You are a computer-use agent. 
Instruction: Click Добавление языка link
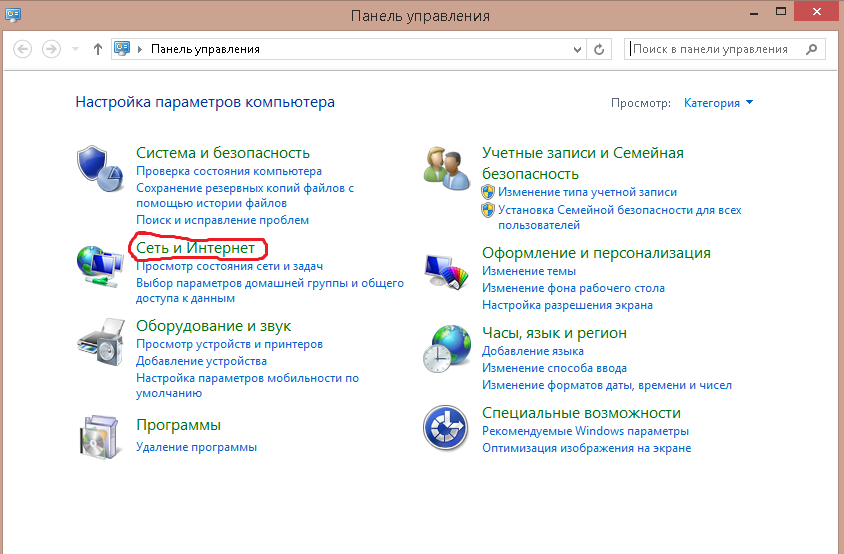tap(533, 351)
